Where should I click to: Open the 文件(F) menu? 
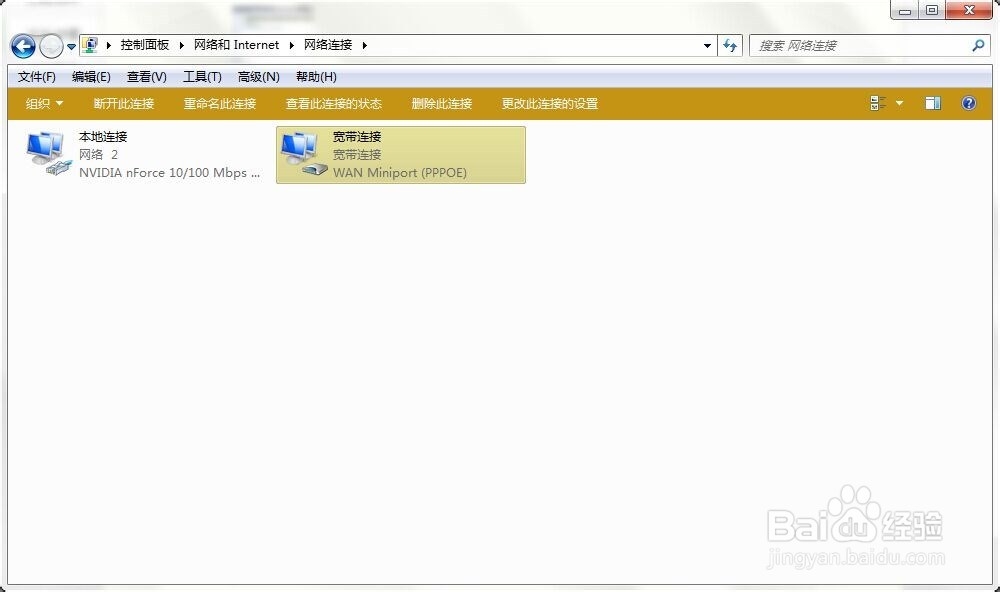36,76
